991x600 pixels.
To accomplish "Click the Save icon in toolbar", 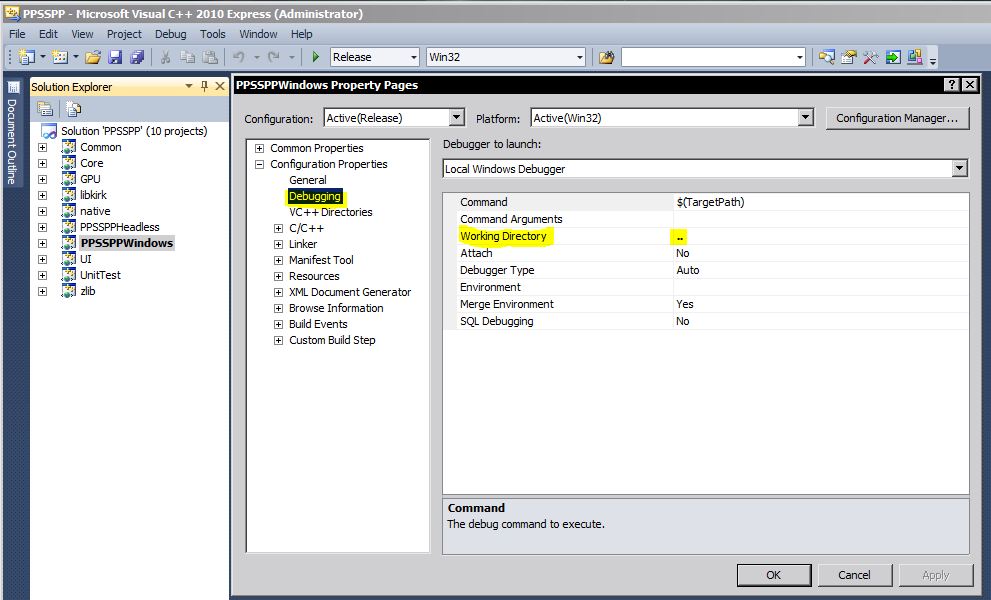I will click(115, 58).
